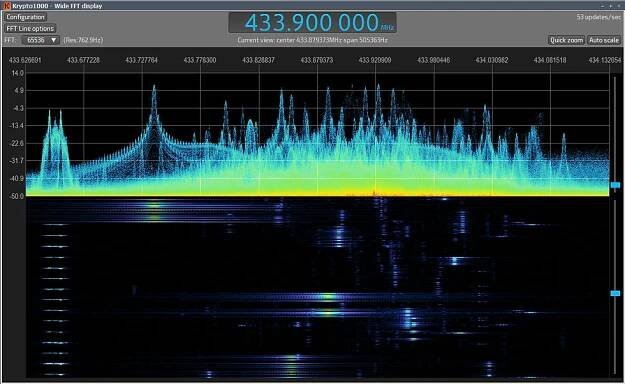Image resolution: width=625 pixels, height=384 pixels.
Task: Click the 433.879373 frequency axis label
Action: tap(316, 60)
